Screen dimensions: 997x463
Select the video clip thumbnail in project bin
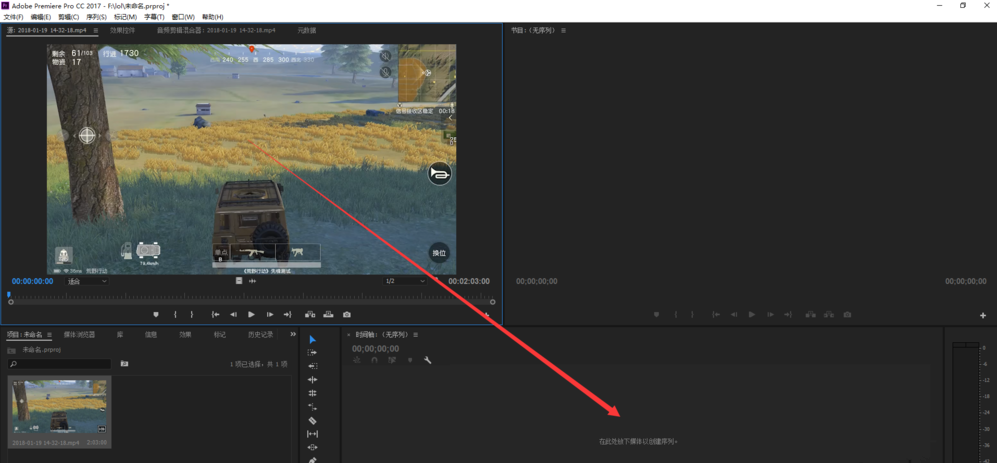coord(59,408)
